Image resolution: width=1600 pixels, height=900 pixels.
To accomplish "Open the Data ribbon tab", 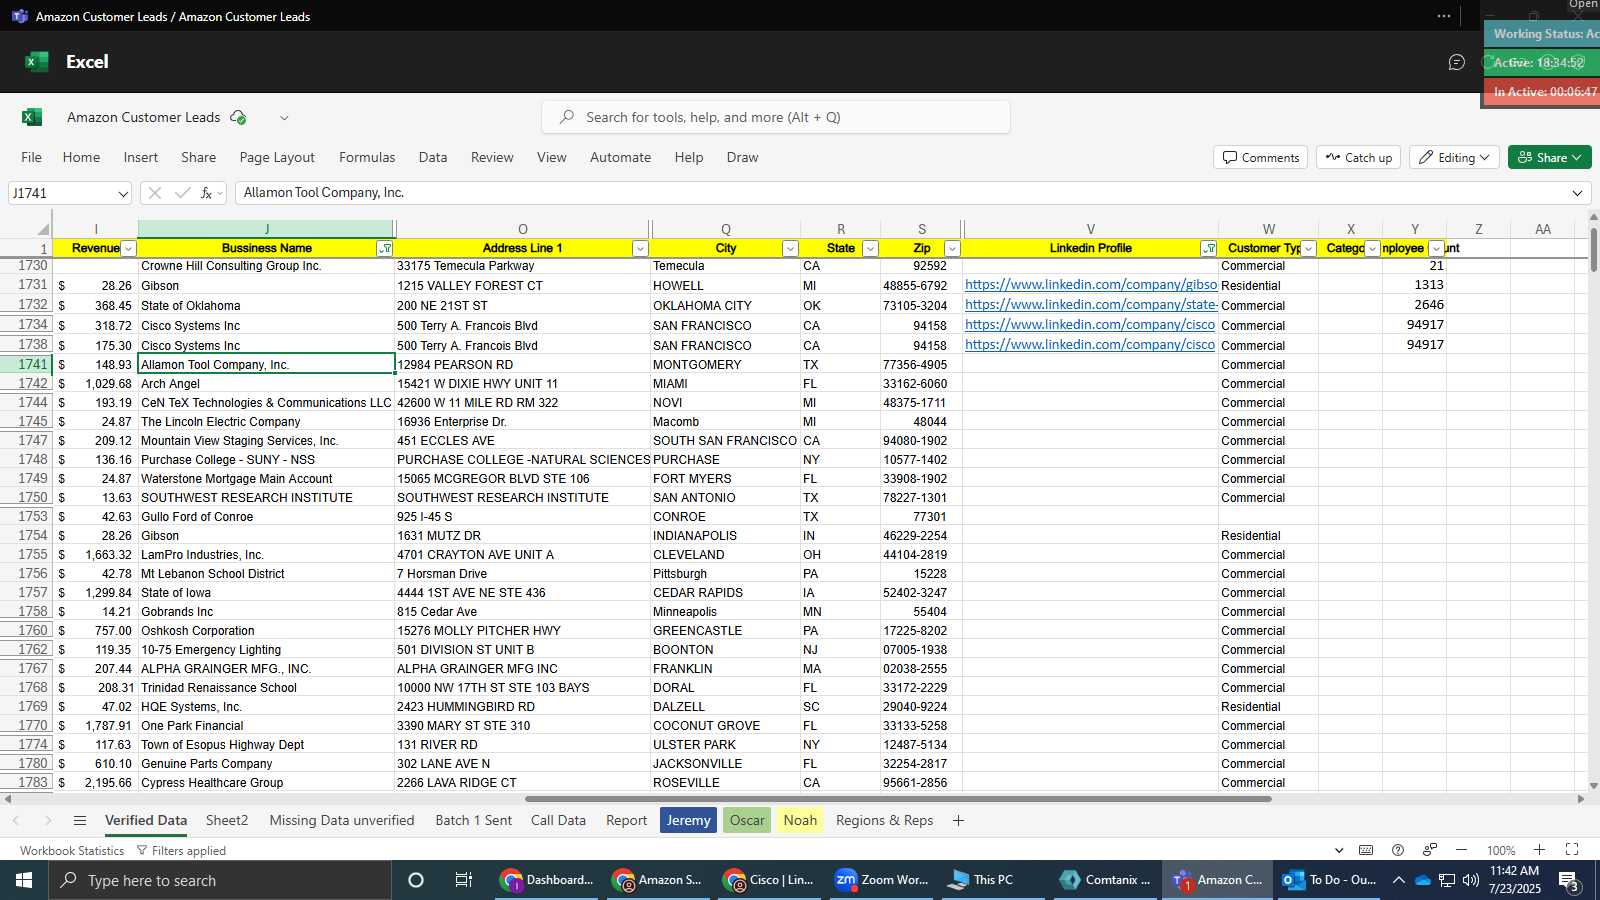I will click(433, 157).
